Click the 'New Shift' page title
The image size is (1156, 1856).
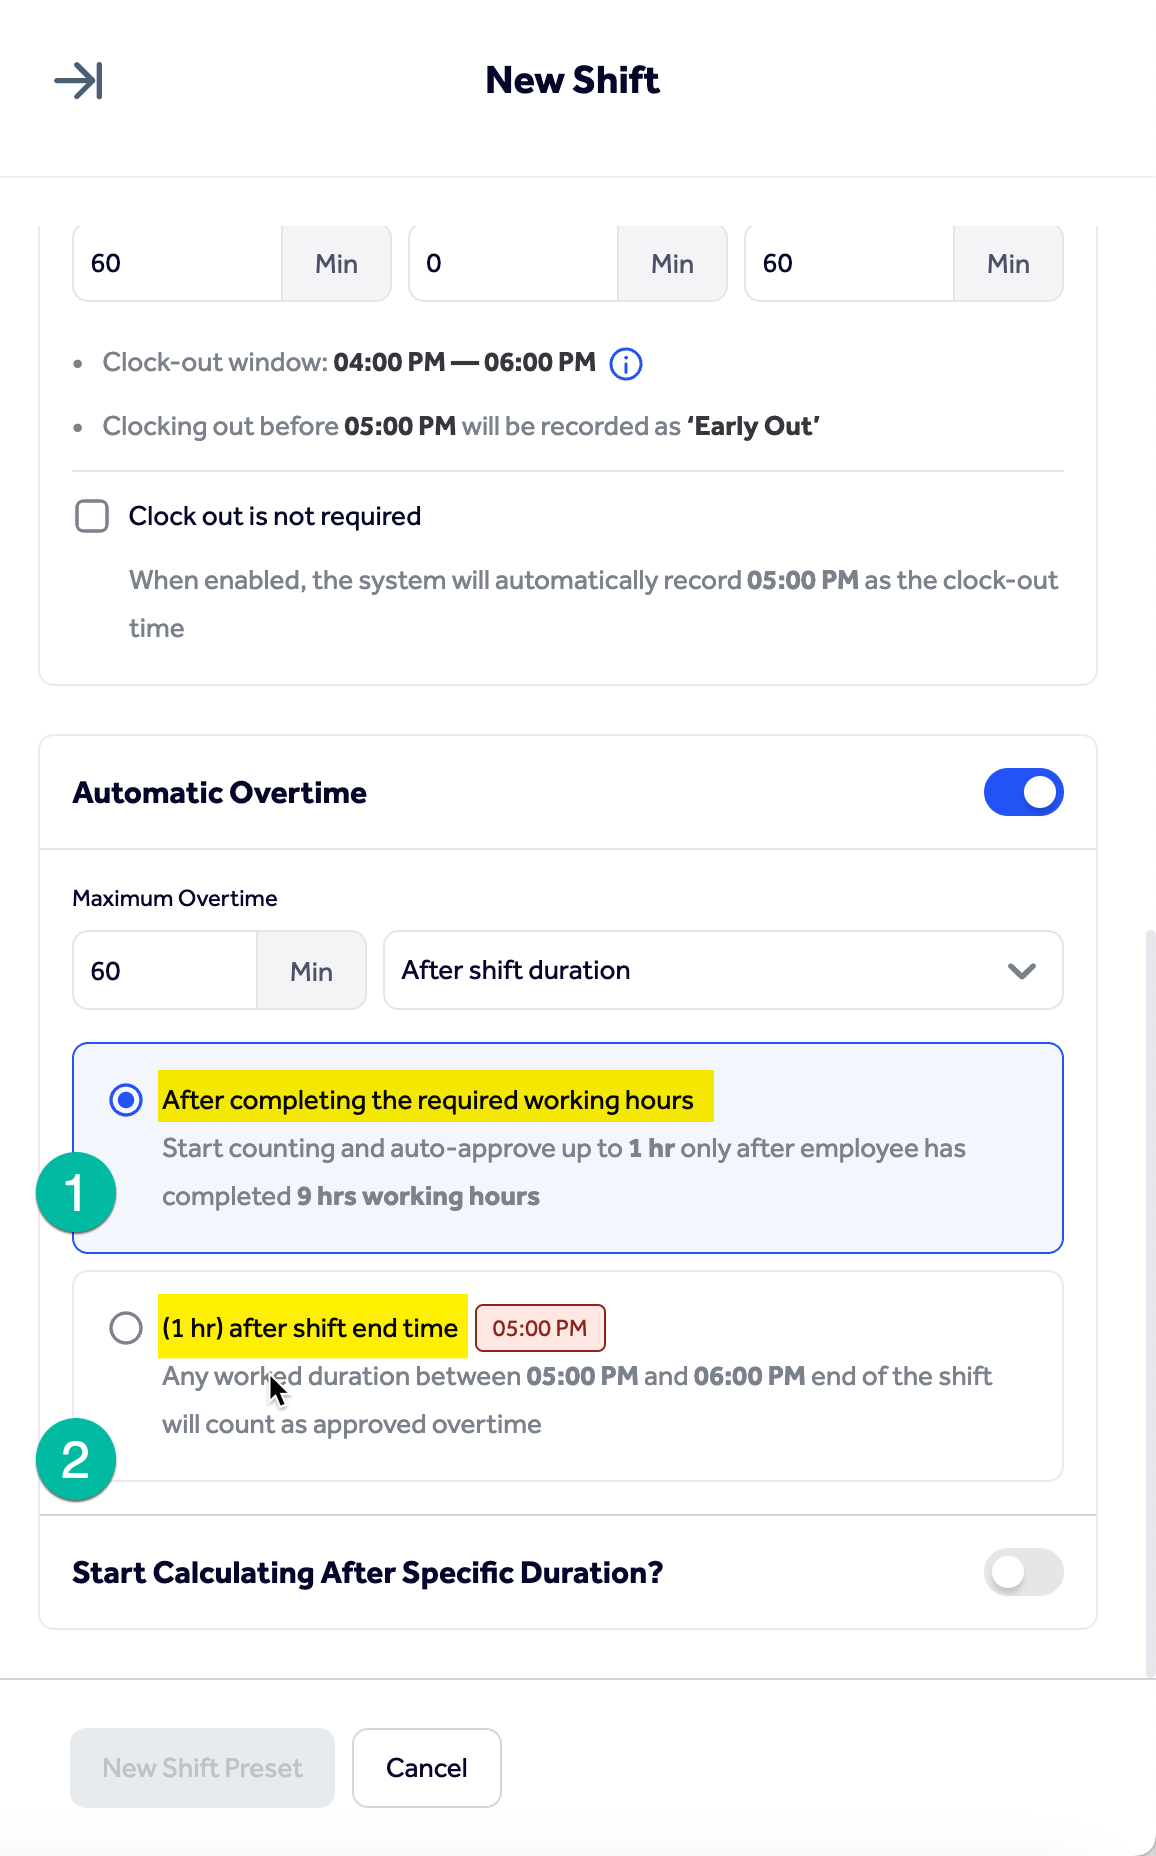click(x=572, y=80)
